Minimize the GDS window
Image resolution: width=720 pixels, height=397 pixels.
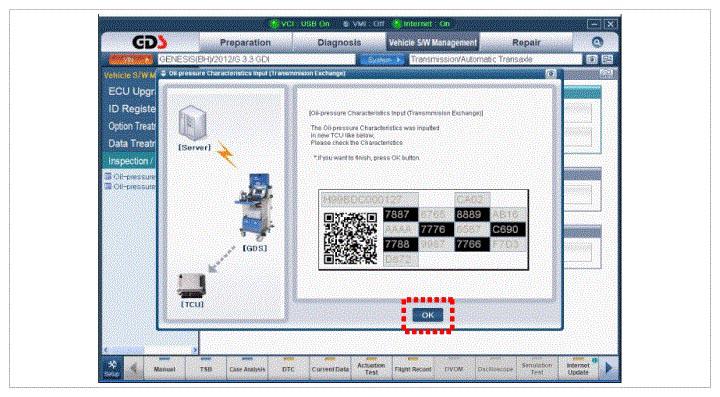(594, 24)
